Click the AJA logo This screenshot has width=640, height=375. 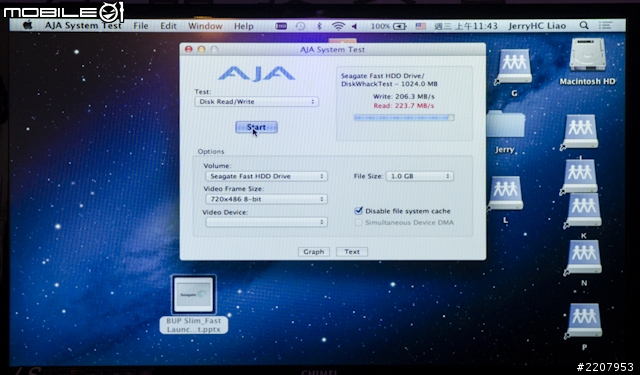(x=256, y=74)
